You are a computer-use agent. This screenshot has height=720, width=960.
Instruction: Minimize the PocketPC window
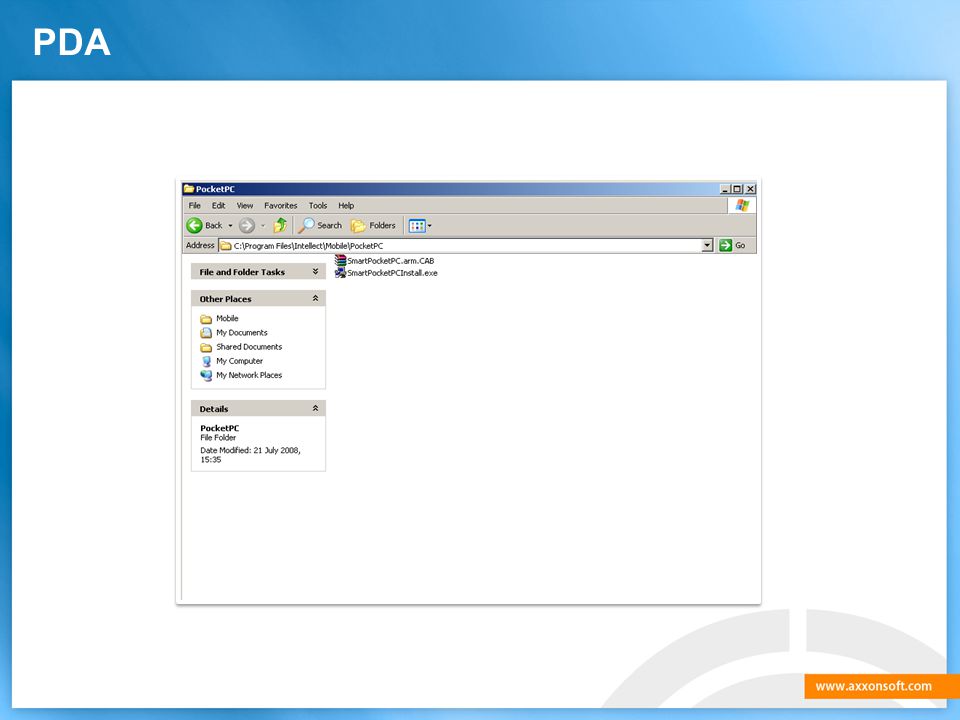(x=725, y=189)
